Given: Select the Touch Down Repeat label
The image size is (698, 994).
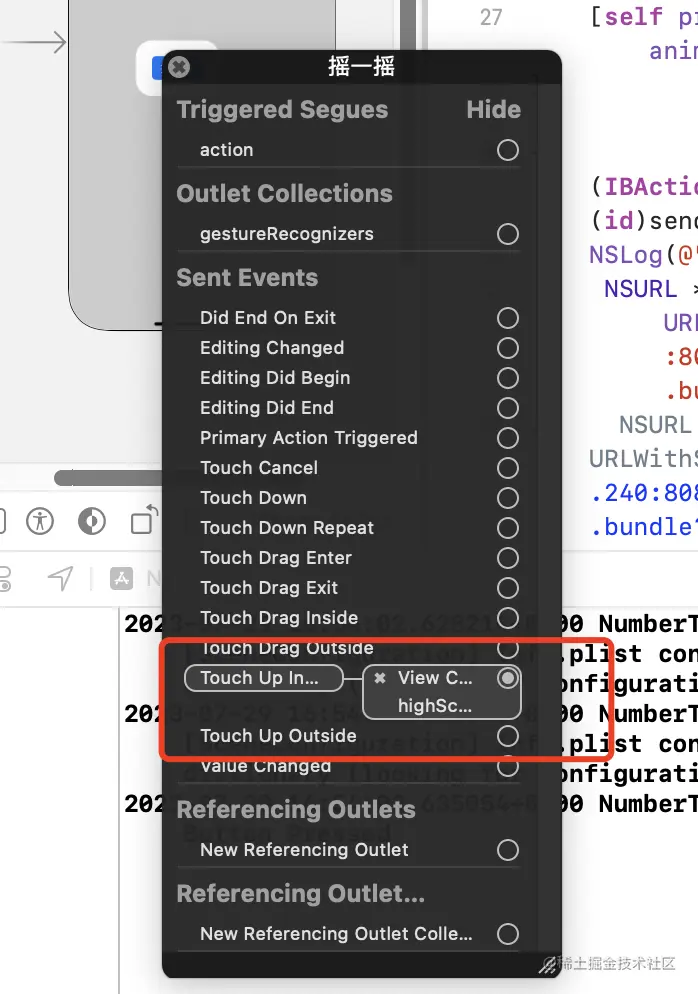Looking at the screenshot, I should click(x=287, y=527).
